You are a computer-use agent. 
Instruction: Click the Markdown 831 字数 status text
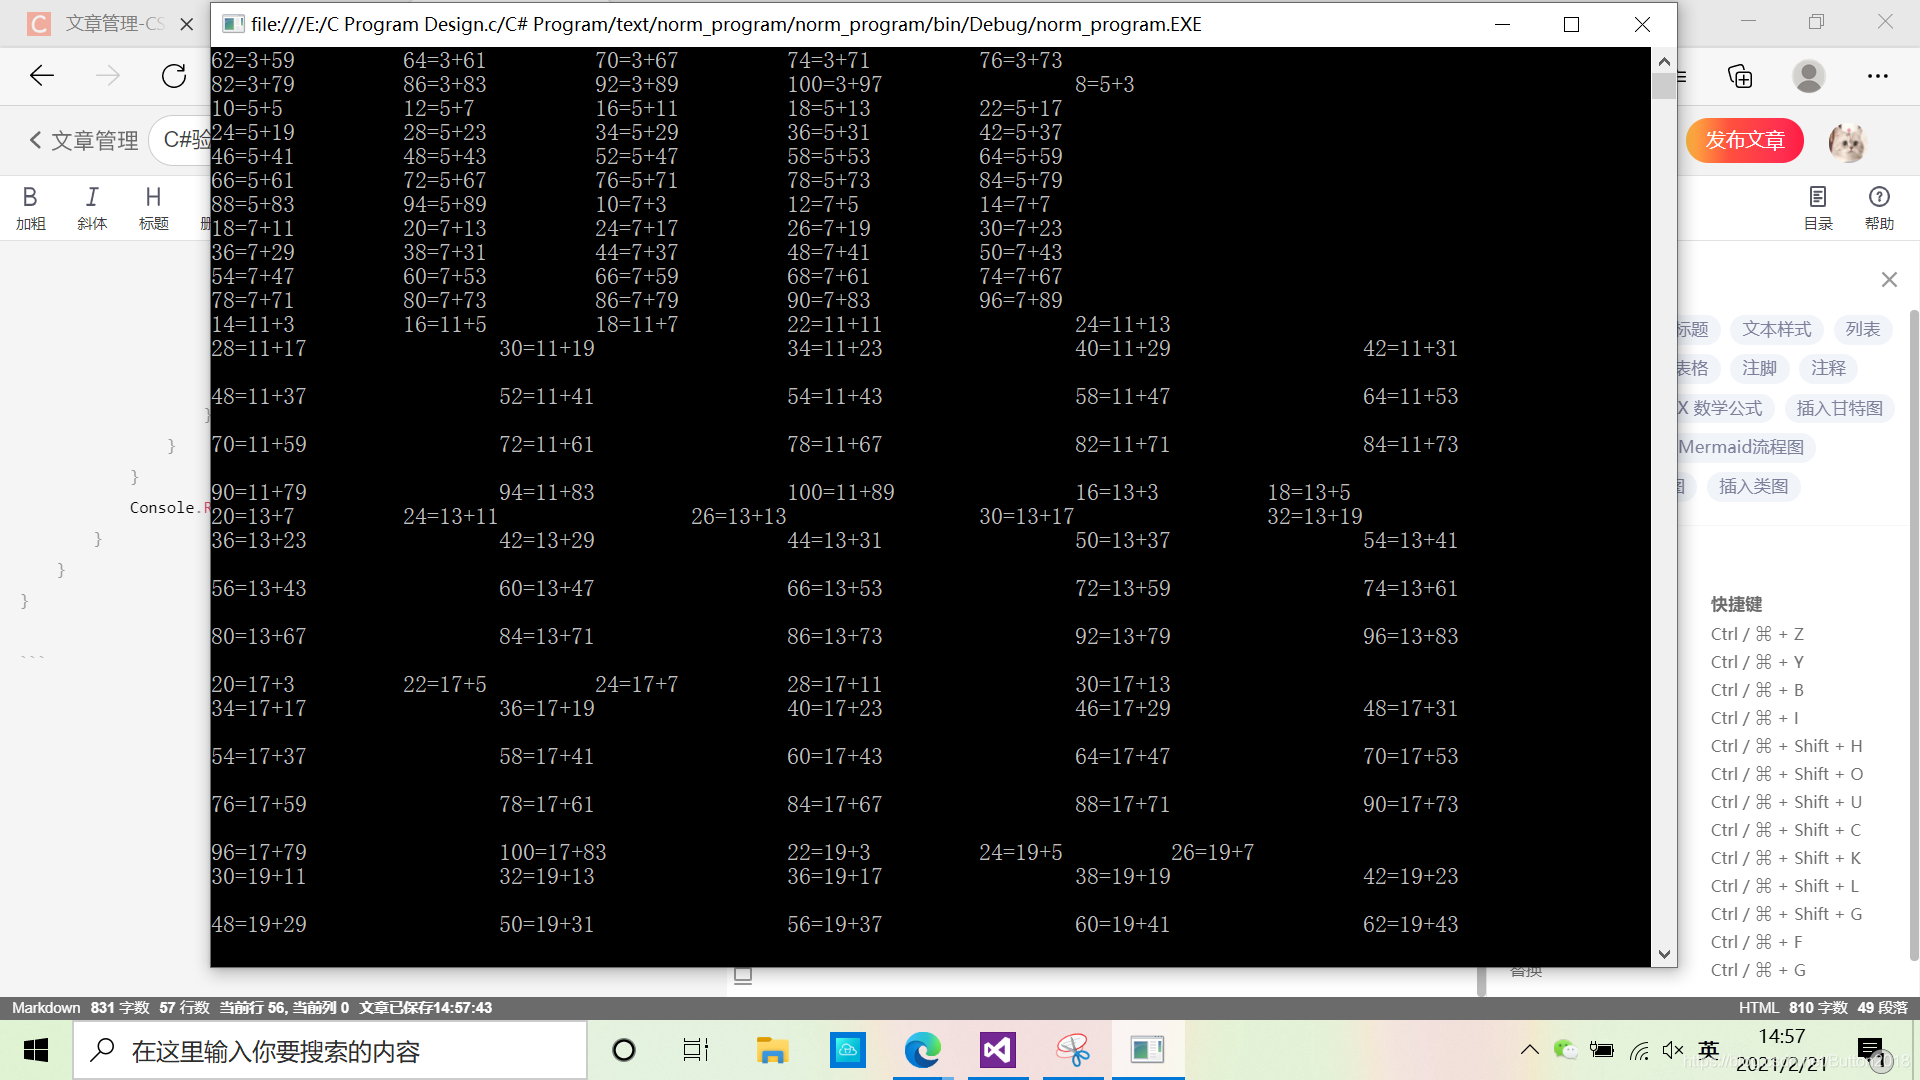tap(80, 1007)
